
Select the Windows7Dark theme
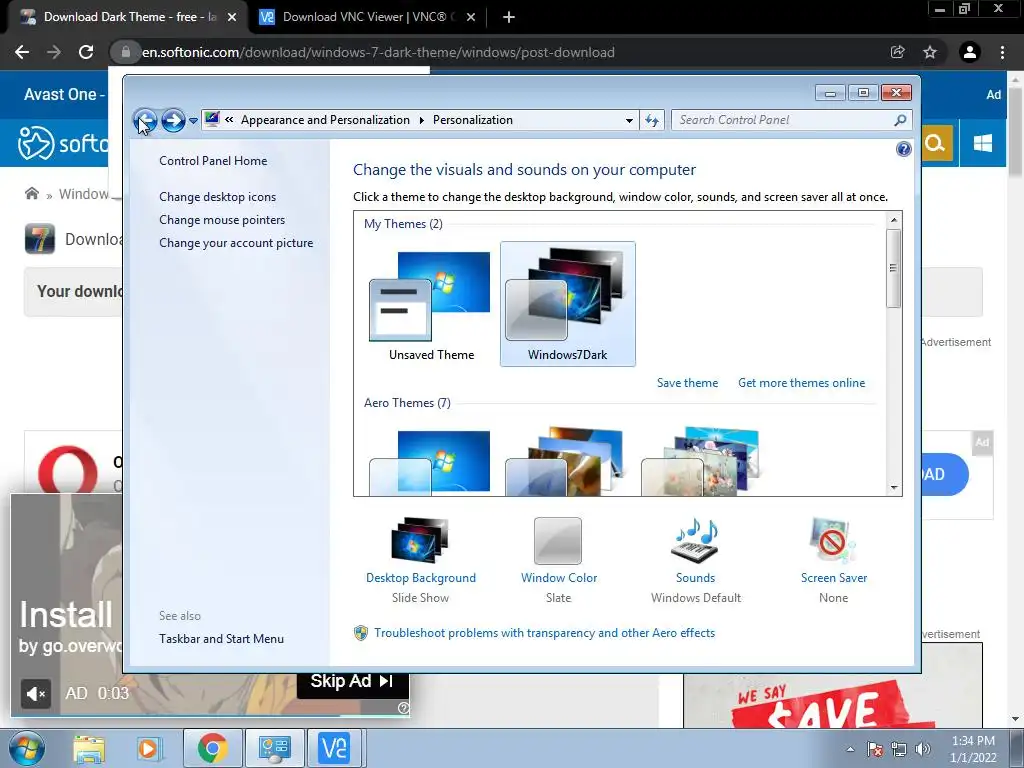pos(568,304)
